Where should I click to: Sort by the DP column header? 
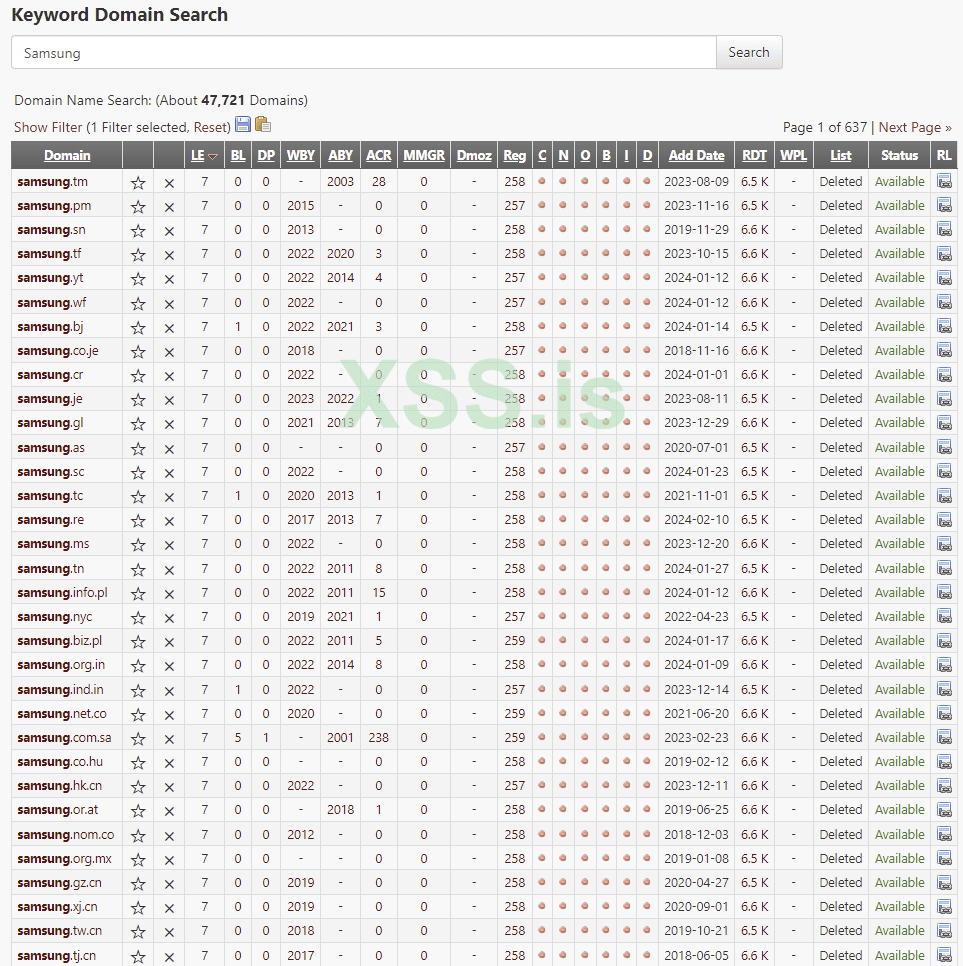266,155
